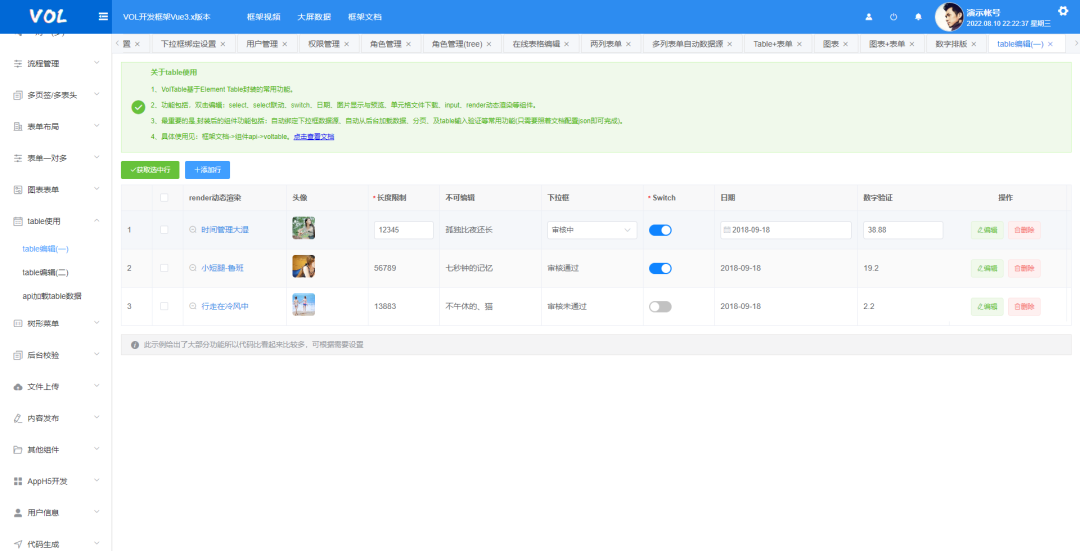Click the 2018-09-18 date input in row 1
This screenshot has height=551, width=1080.
pos(786,230)
